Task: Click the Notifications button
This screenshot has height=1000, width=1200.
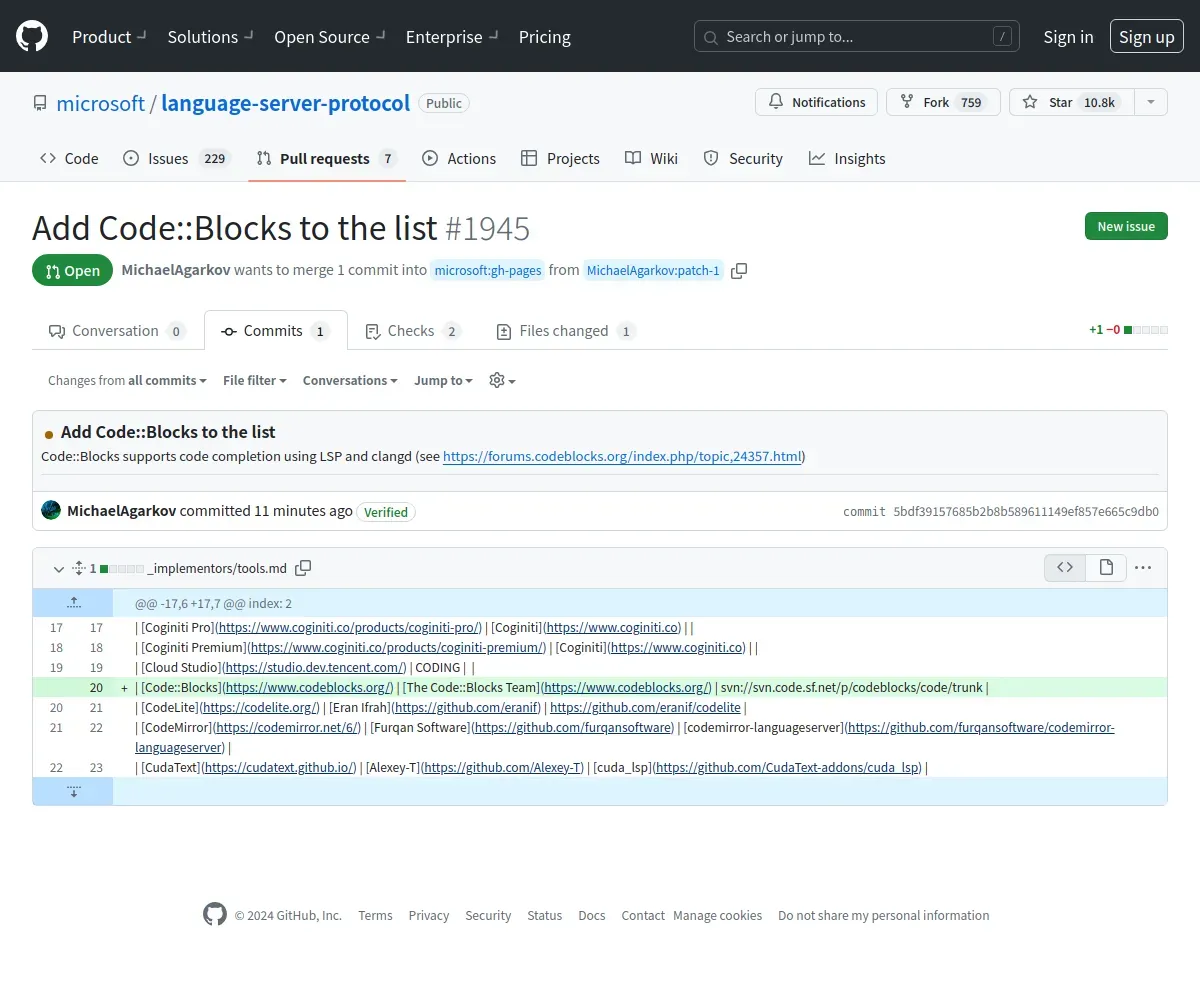Action: click(817, 102)
